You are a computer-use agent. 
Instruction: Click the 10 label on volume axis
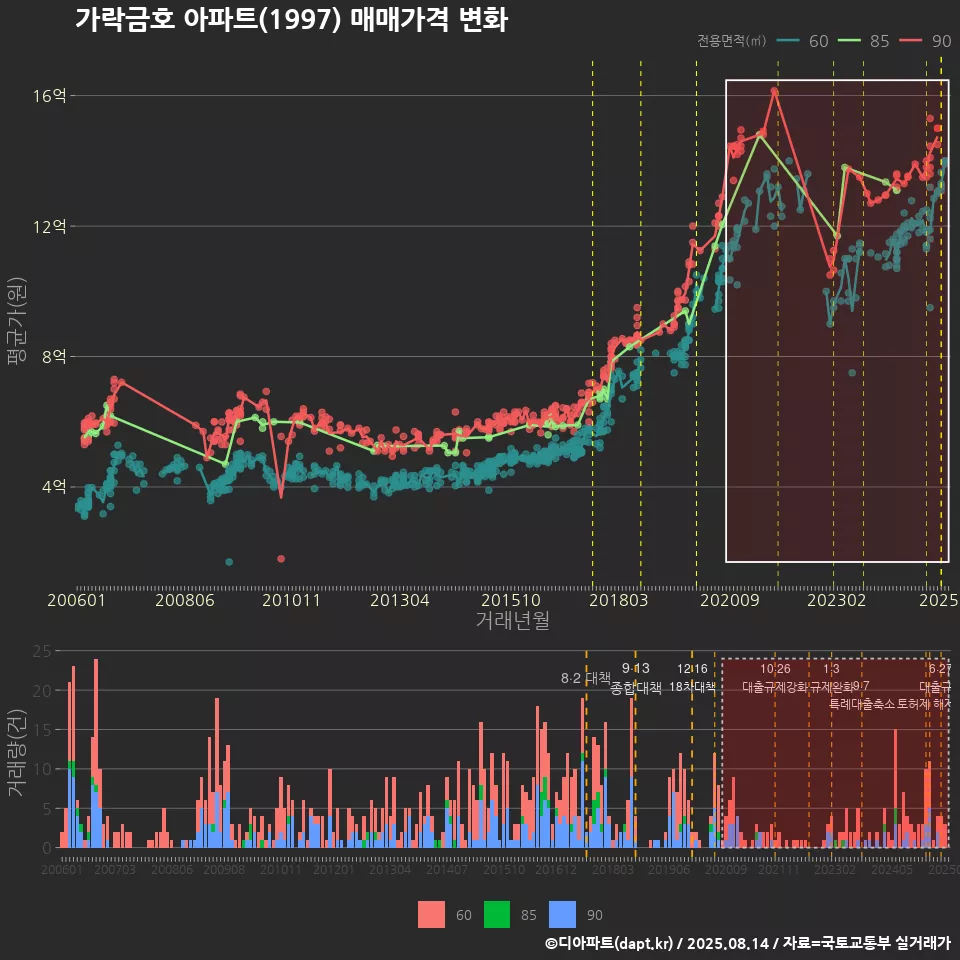point(42,769)
